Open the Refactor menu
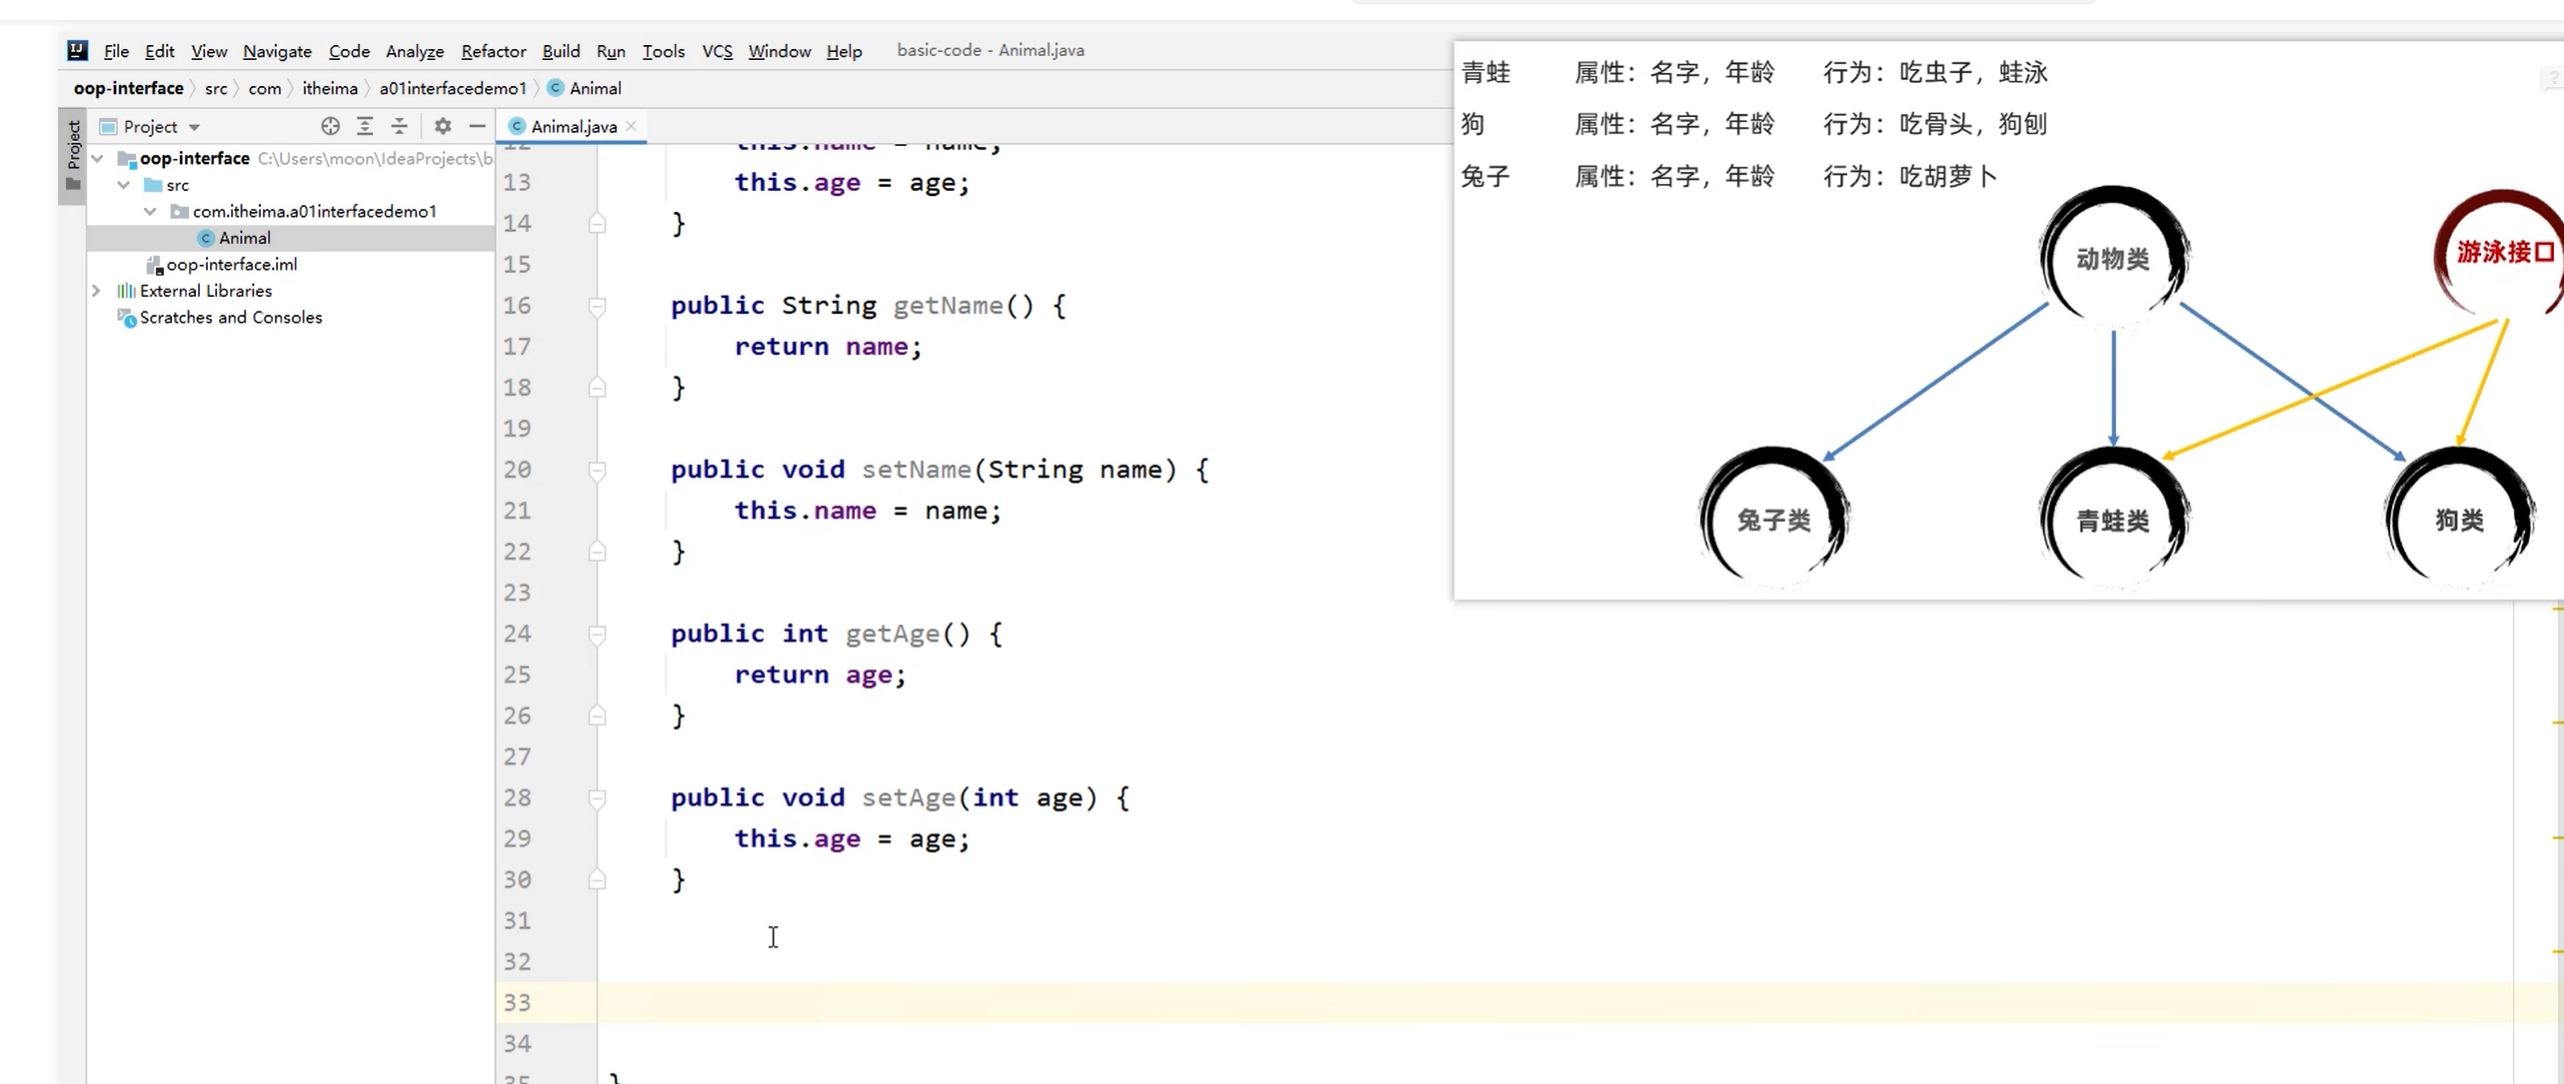This screenshot has width=2564, height=1084. tap(493, 50)
